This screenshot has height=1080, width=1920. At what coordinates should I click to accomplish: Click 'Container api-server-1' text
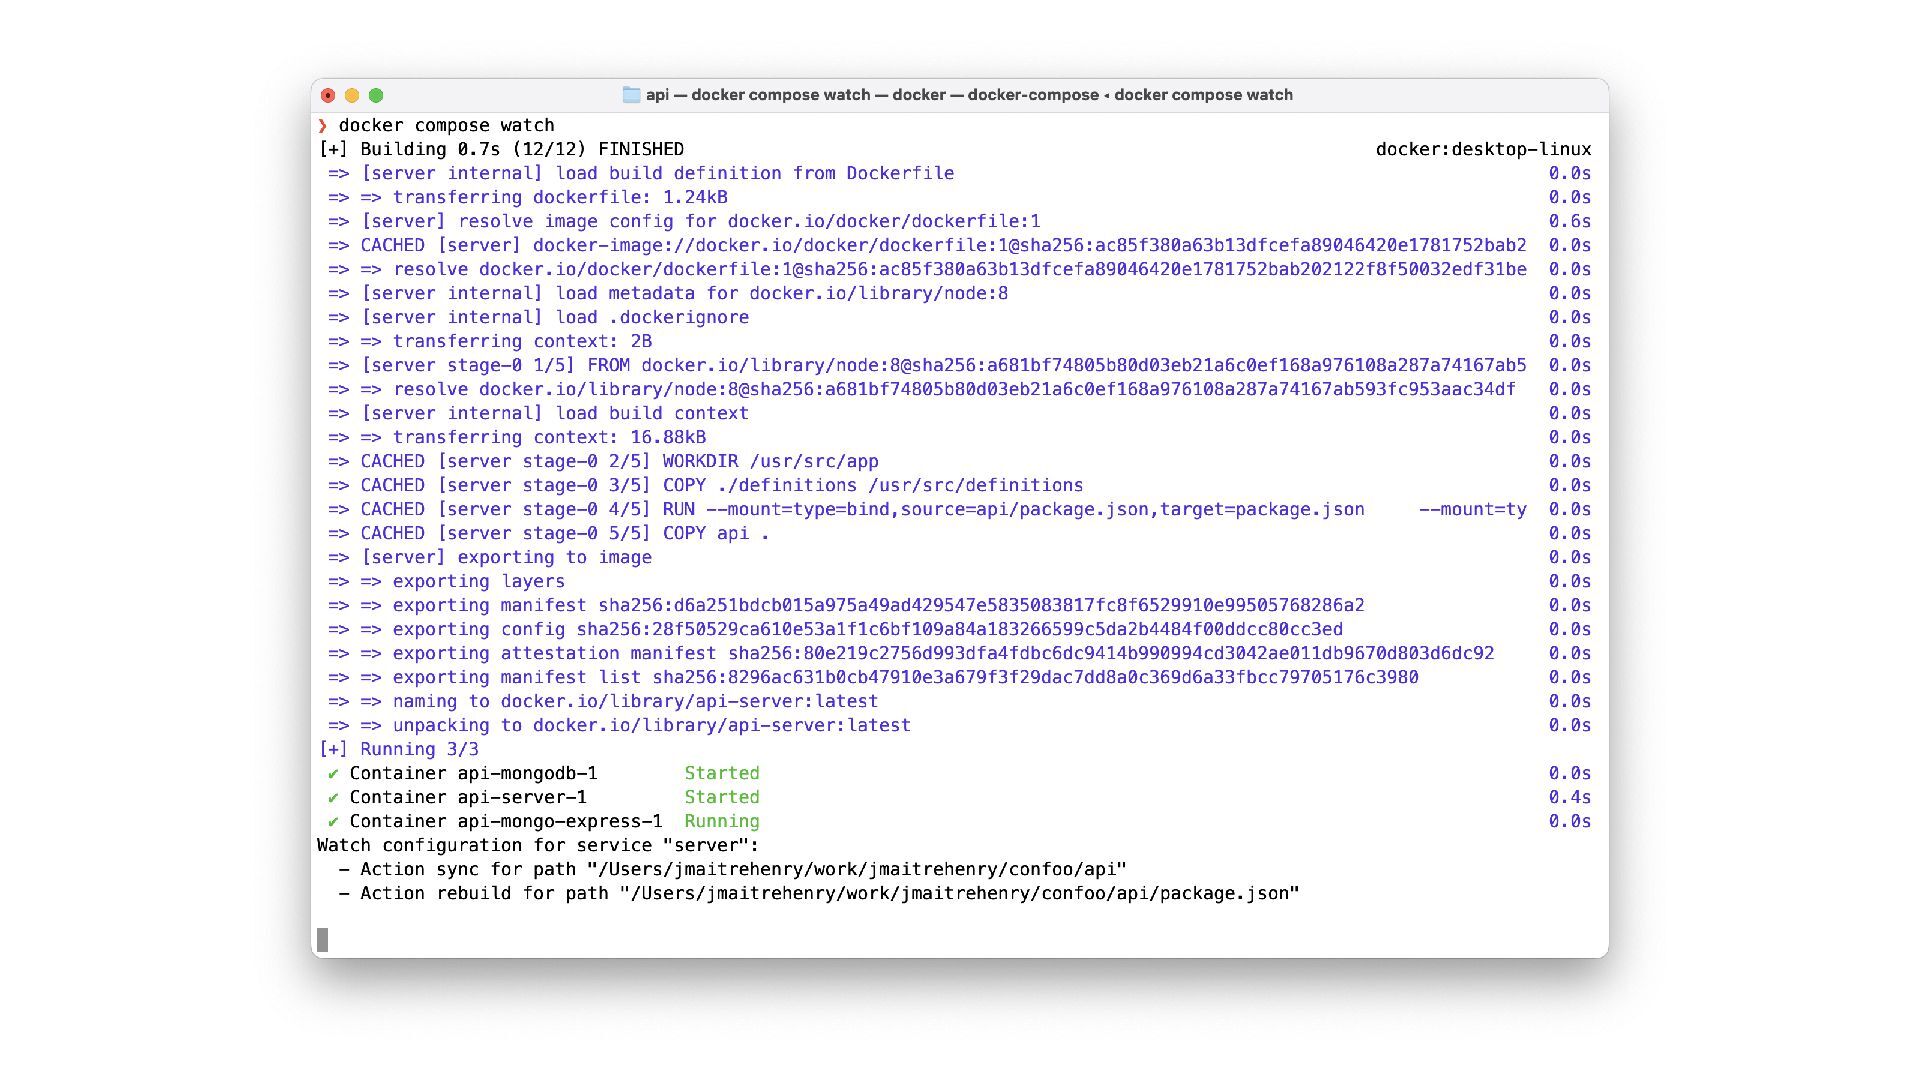pos(468,797)
